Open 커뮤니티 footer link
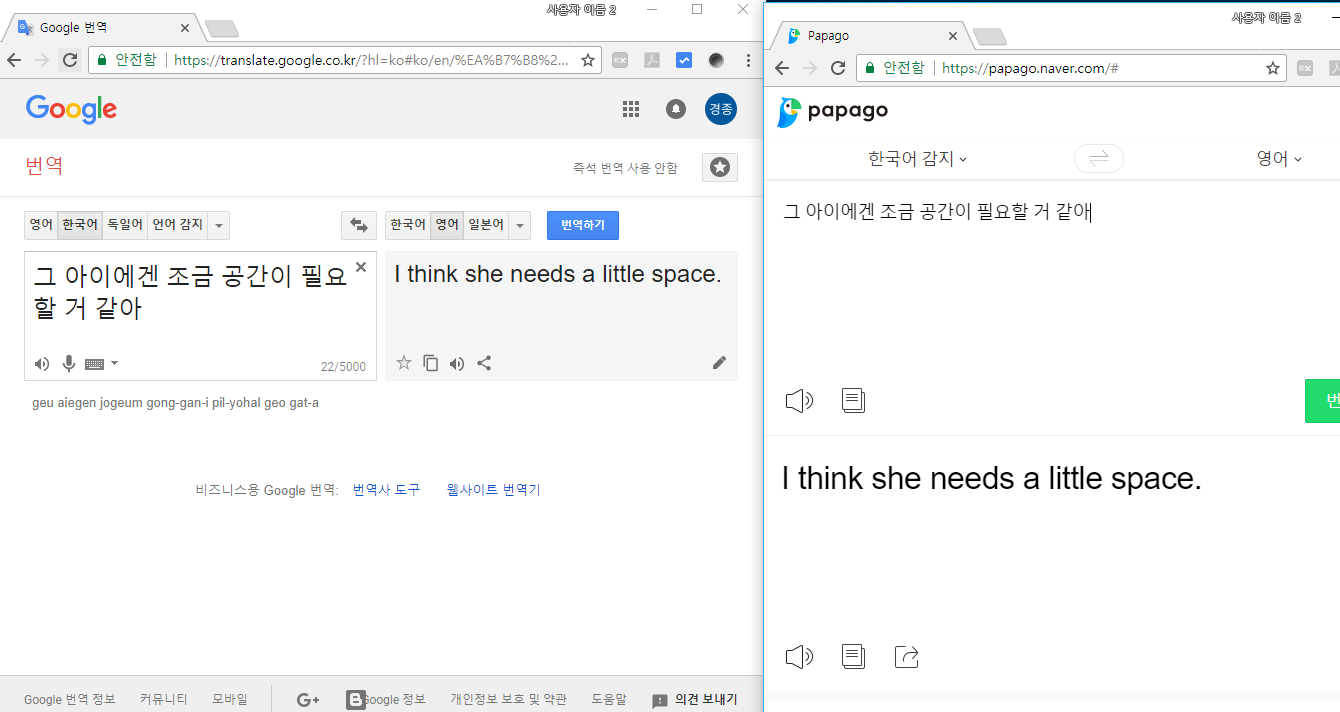The width and height of the screenshot is (1340, 712). pyautogui.click(x=164, y=699)
